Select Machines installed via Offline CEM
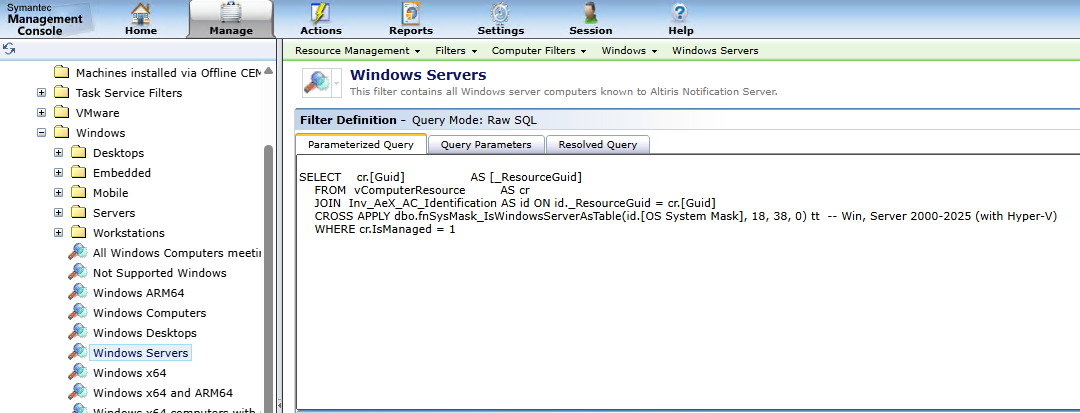Image resolution: width=1080 pixels, height=413 pixels. [x=168, y=72]
